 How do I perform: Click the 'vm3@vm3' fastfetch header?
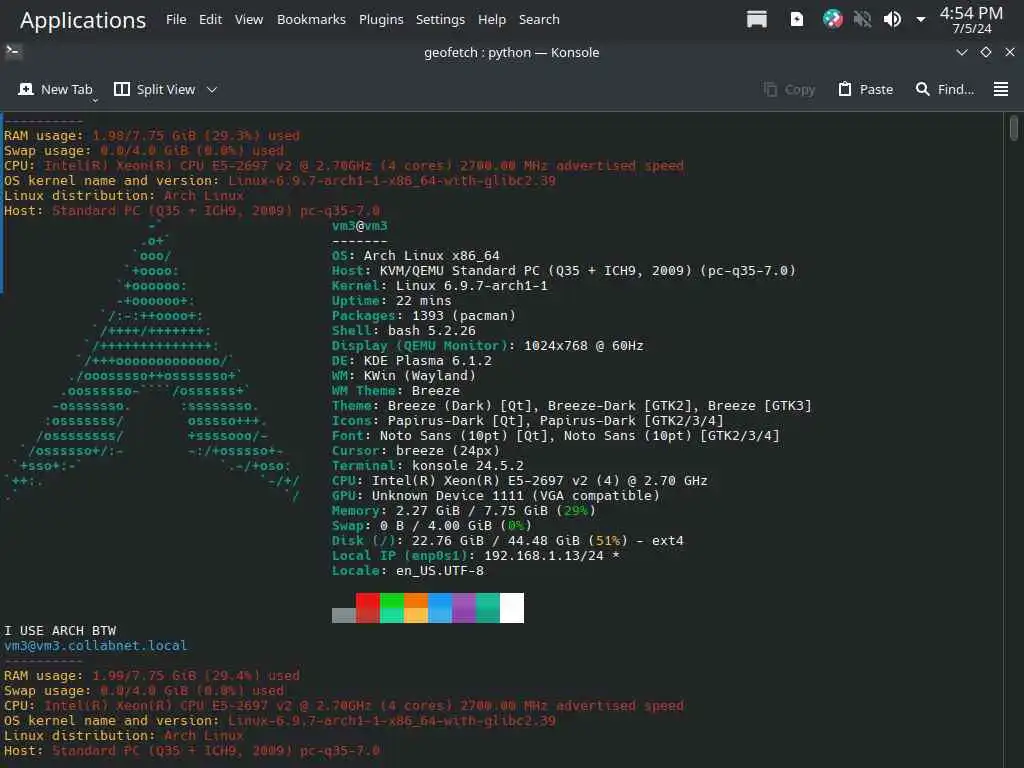point(360,226)
